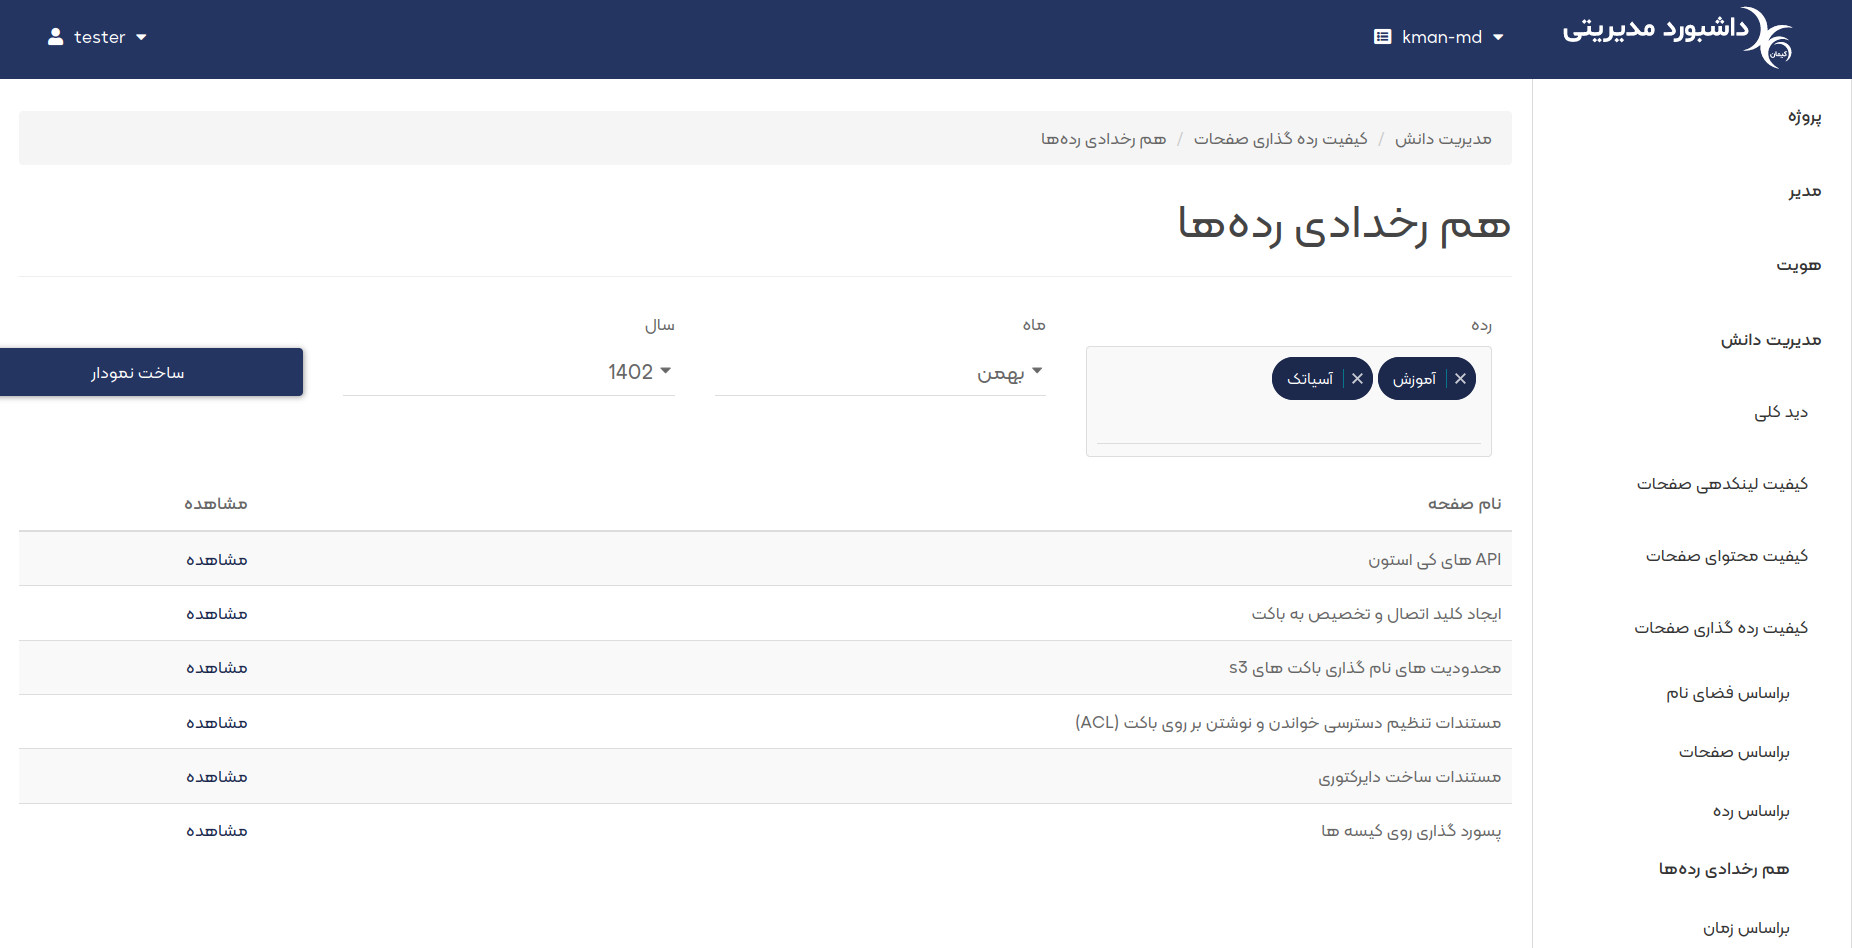Select کیفیت لینکدهی صفحات in sidebar
Viewport: 1852px width, 948px height.
(x=1722, y=484)
